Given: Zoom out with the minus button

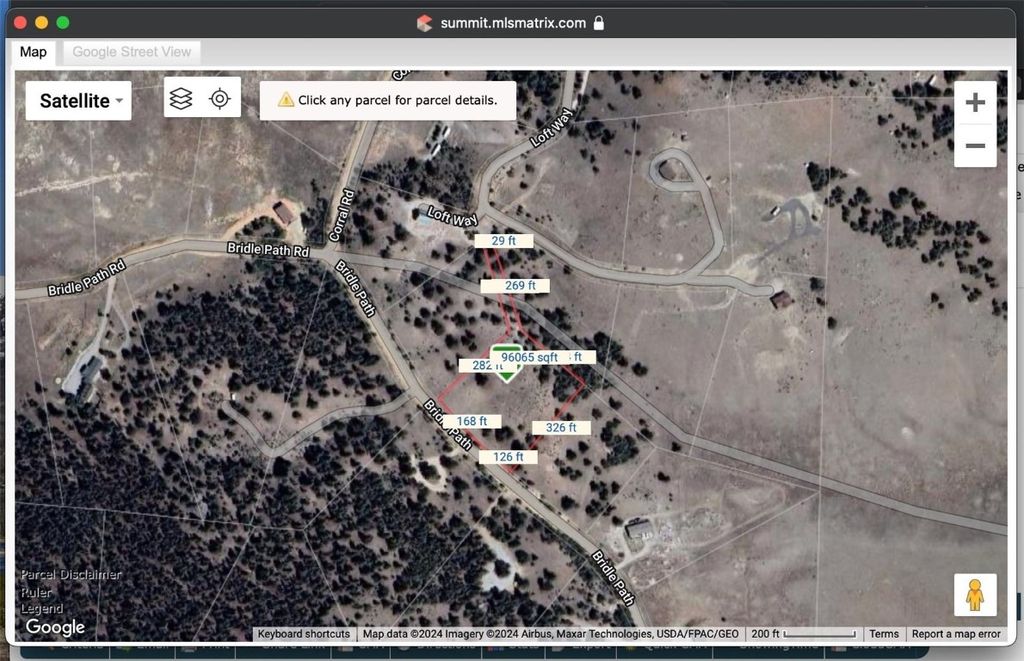Looking at the screenshot, I should [x=975, y=146].
